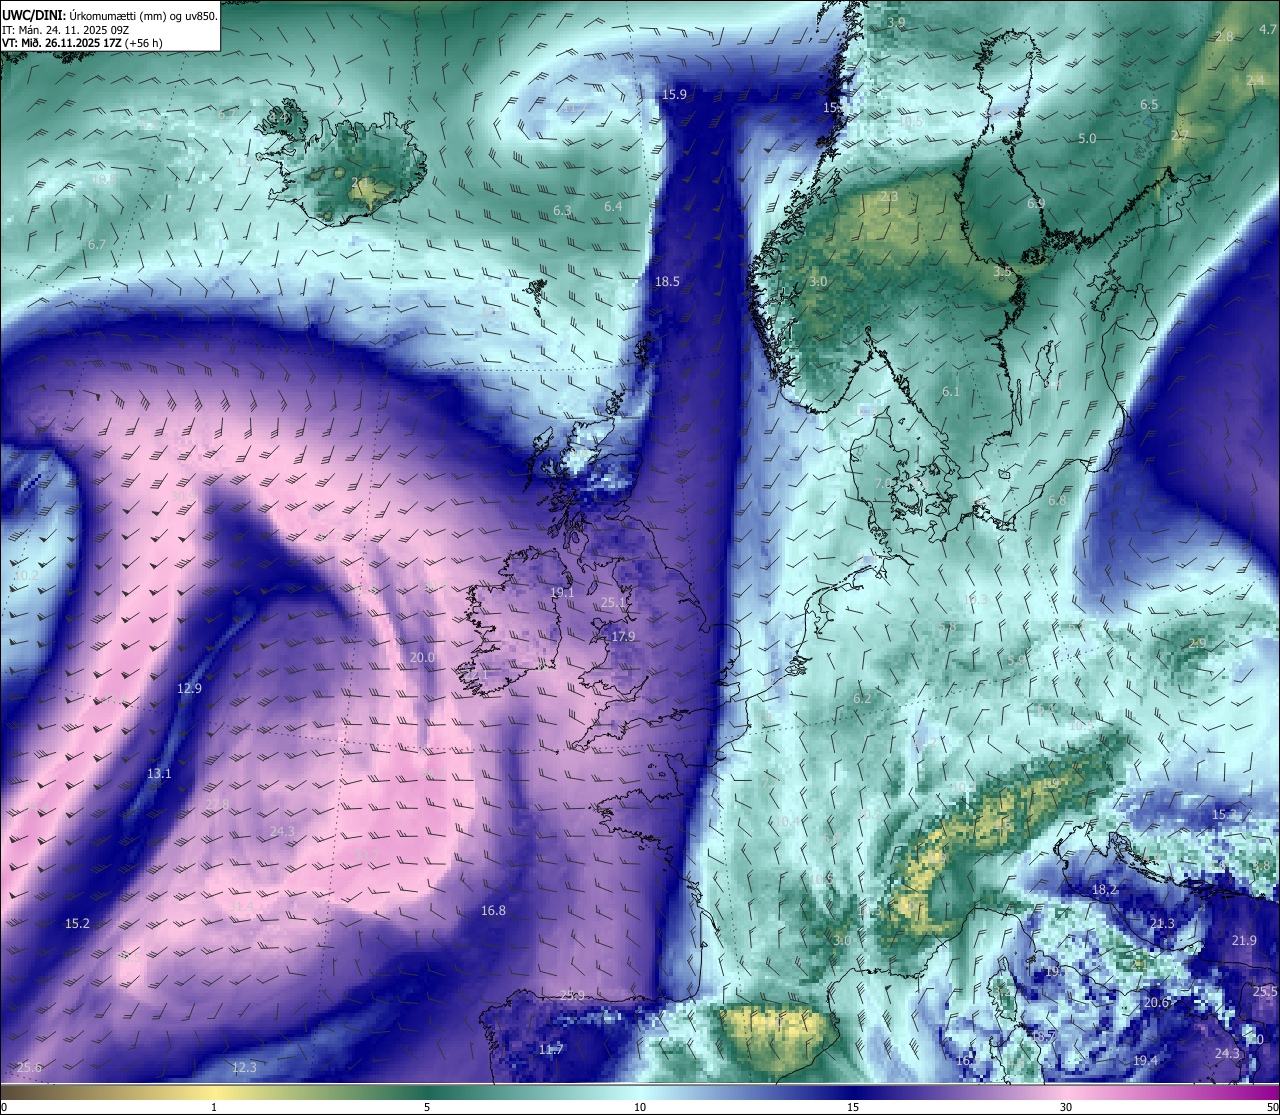The width and height of the screenshot is (1280, 1115).
Task: Click the 6.5 value label
Action: (x=1149, y=105)
